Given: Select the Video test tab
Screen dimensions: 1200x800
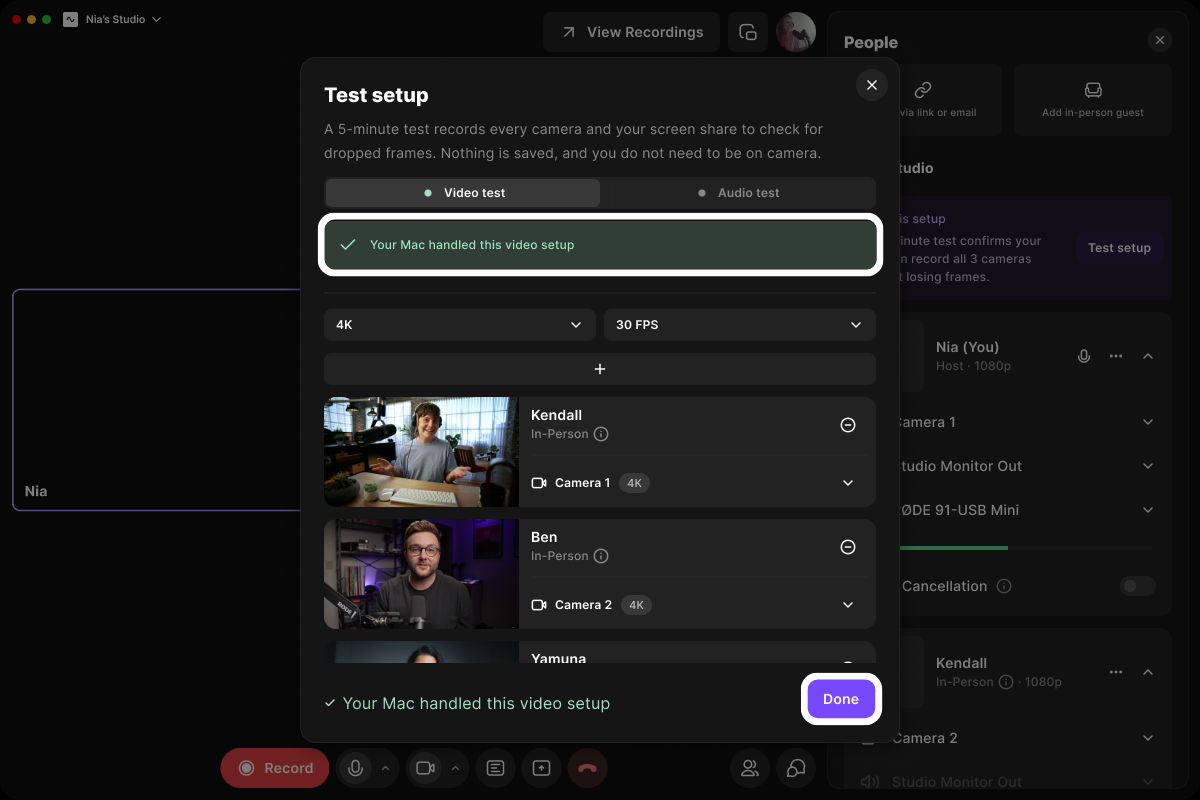Looking at the screenshot, I should 463,193.
